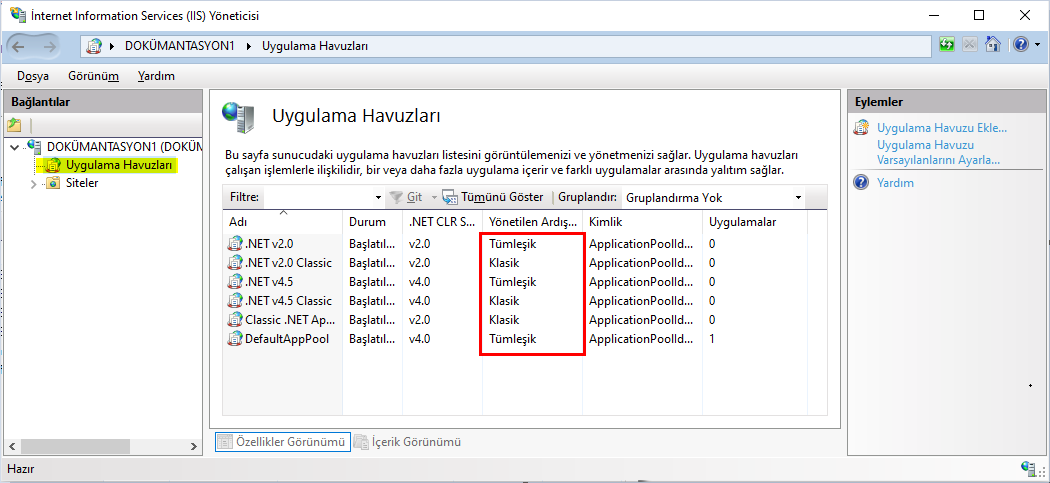Click Uygulama Havuzları in the address breadcrumb
Image resolution: width=1050 pixels, height=483 pixels.
tap(315, 46)
